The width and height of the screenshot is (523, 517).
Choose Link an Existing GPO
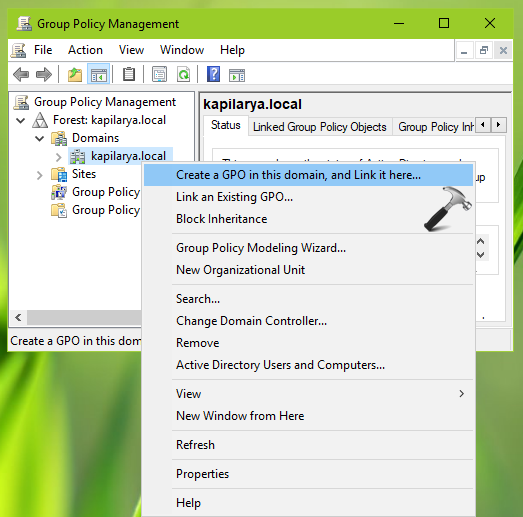pos(309,197)
